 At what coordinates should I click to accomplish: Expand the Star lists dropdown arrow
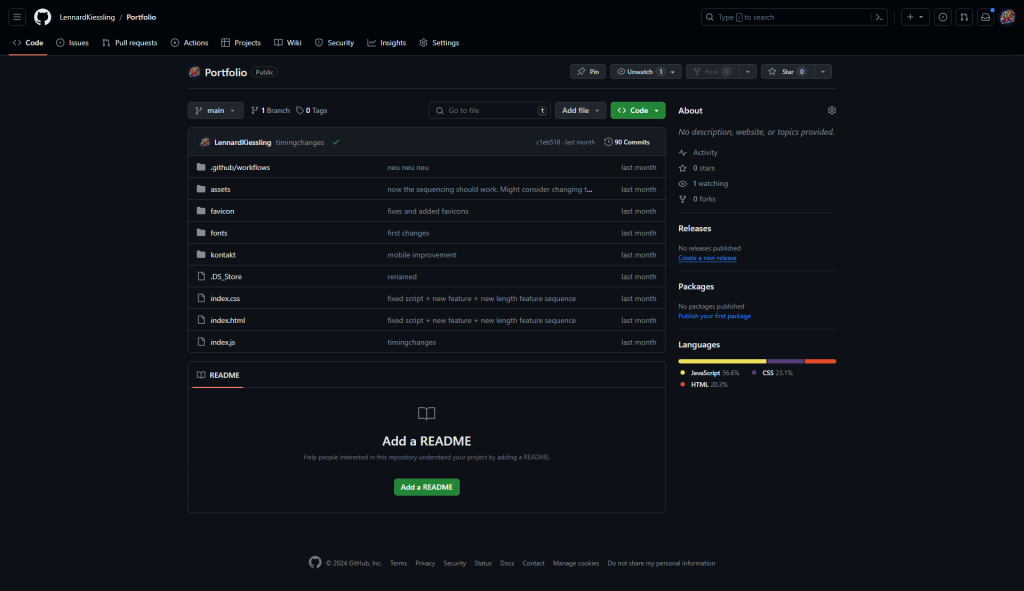[823, 72]
